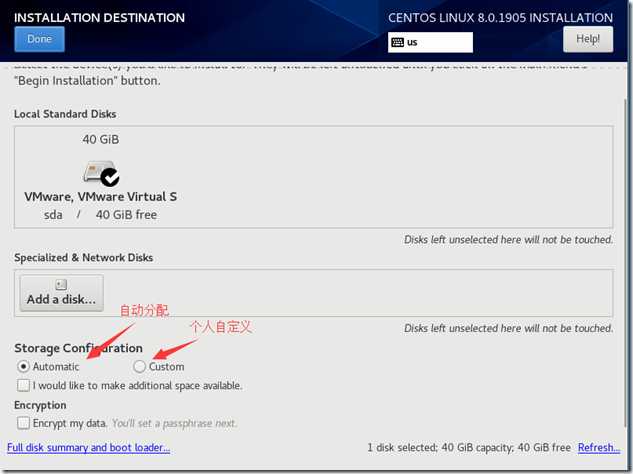Viewport: 633px width, 474px height.
Task: Click the INSTALLATION DESTINATION title
Action: (x=99, y=18)
